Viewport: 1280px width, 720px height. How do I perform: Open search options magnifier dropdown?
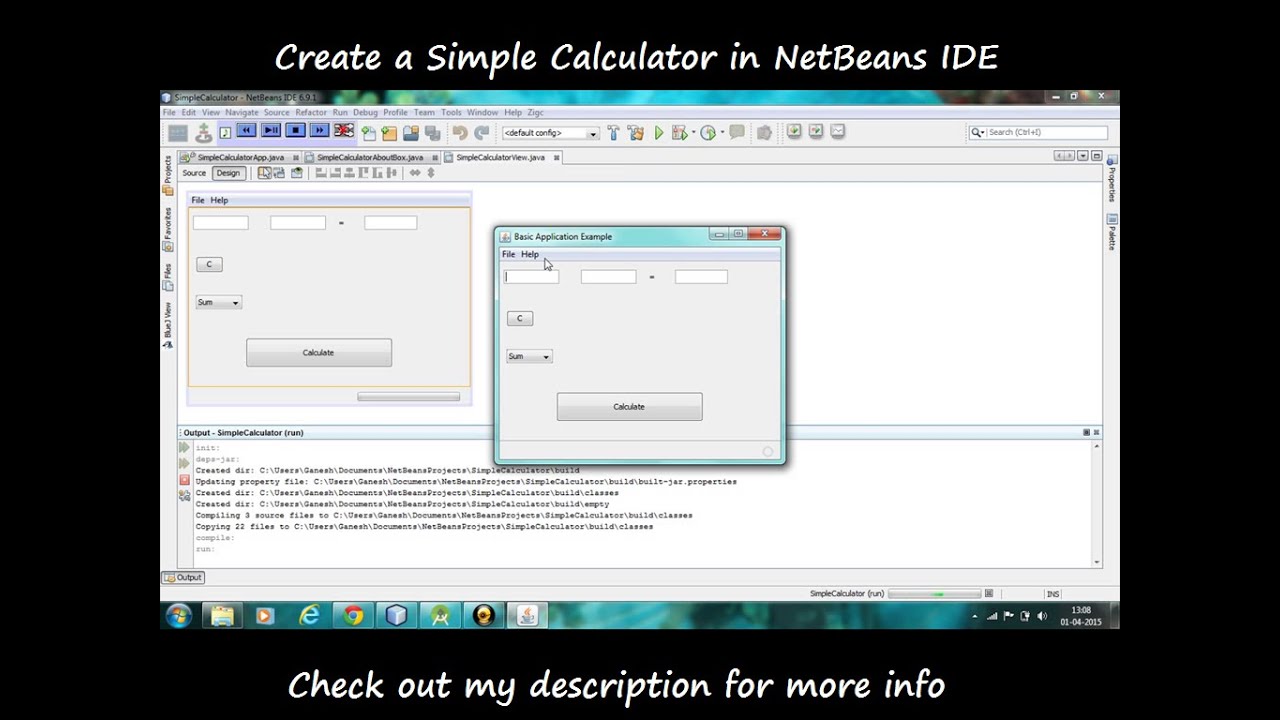click(976, 132)
